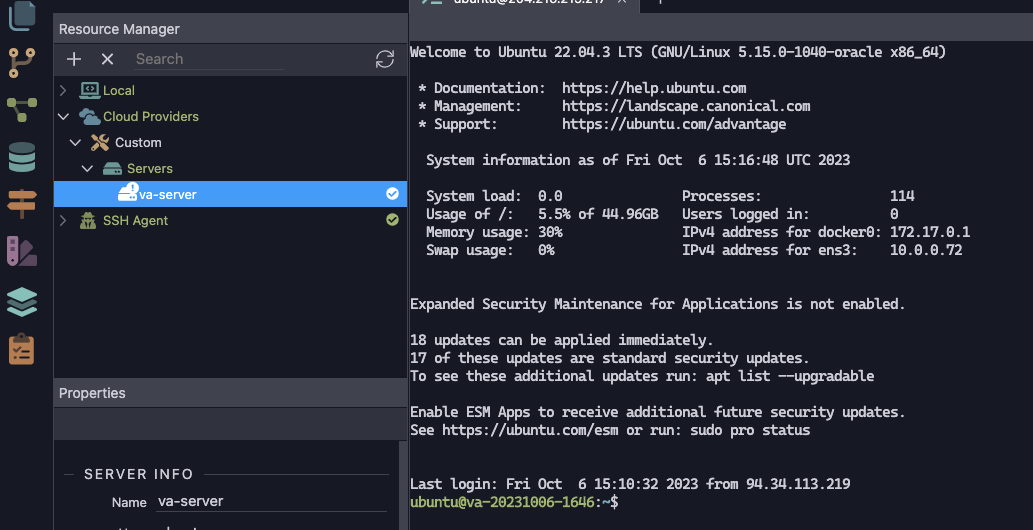1033x530 pixels.
Task: Select the Cloud Providers label
Action: click(x=151, y=117)
